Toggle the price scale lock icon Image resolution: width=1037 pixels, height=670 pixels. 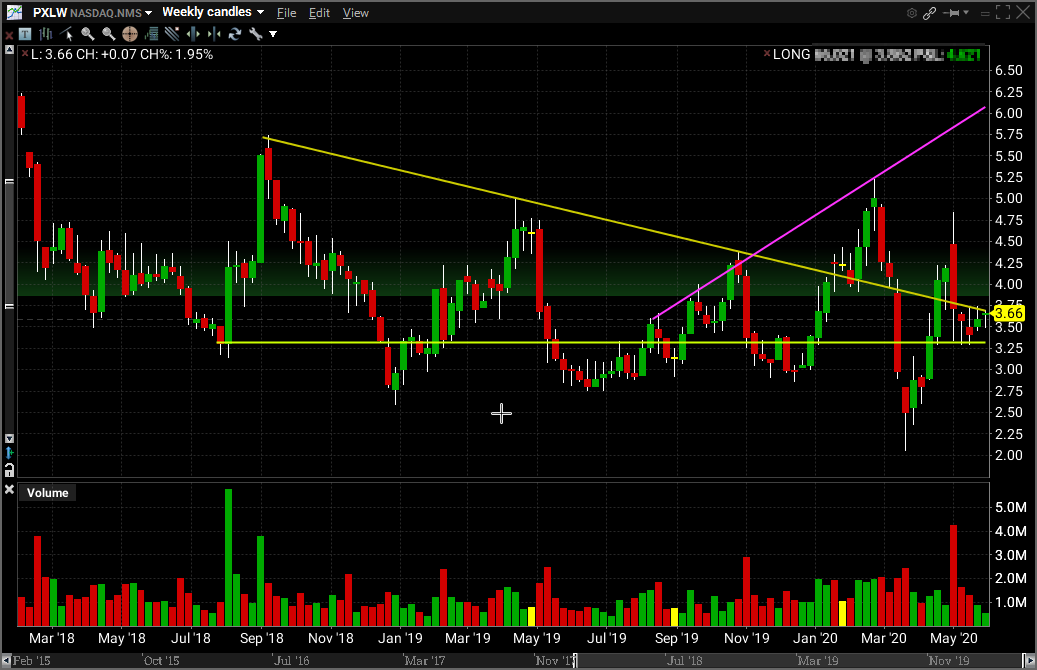point(9,470)
